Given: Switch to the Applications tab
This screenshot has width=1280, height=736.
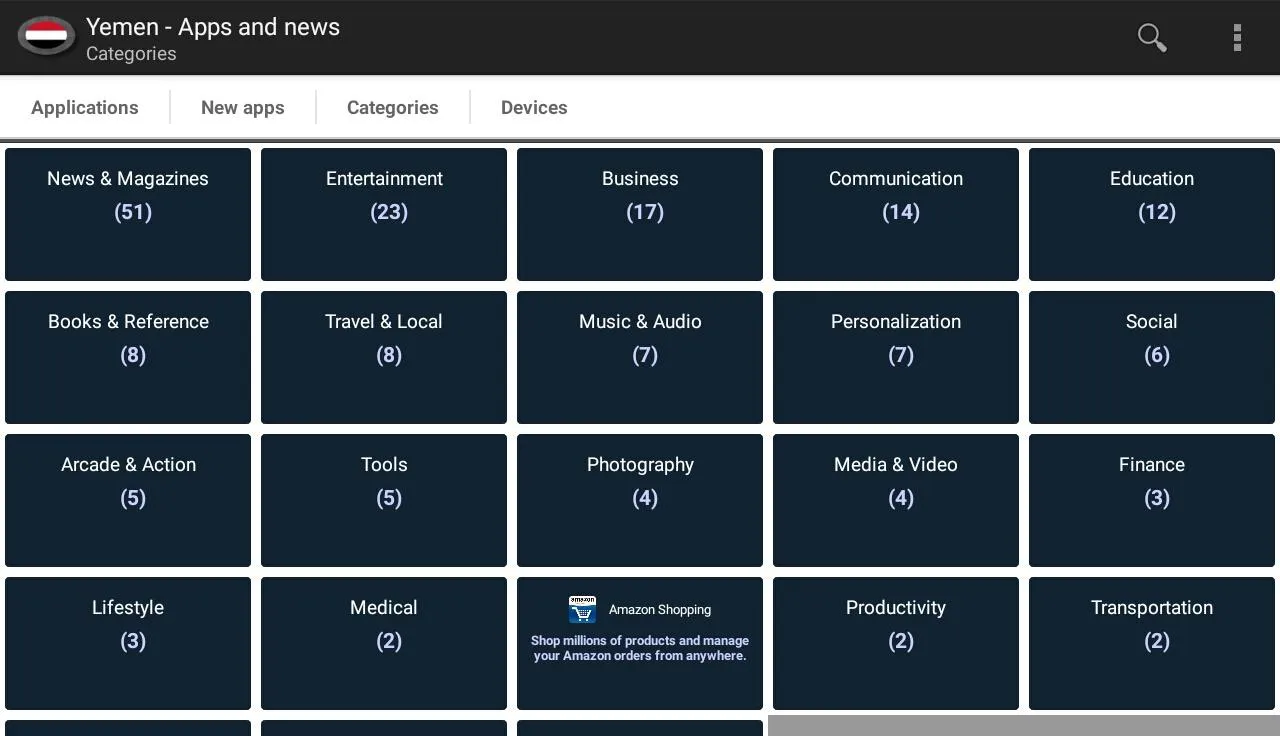Looking at the screenshot, I should coord(85,107).
